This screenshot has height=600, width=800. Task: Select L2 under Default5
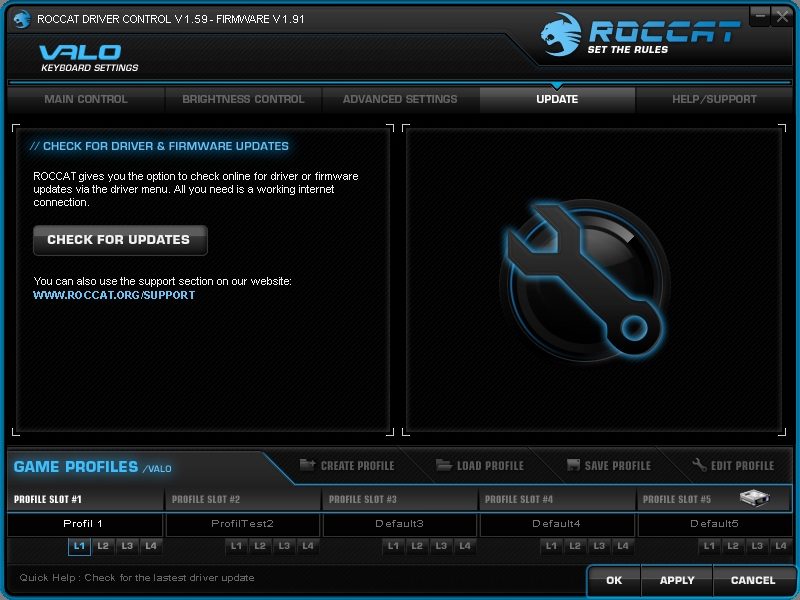click(733, 546)
